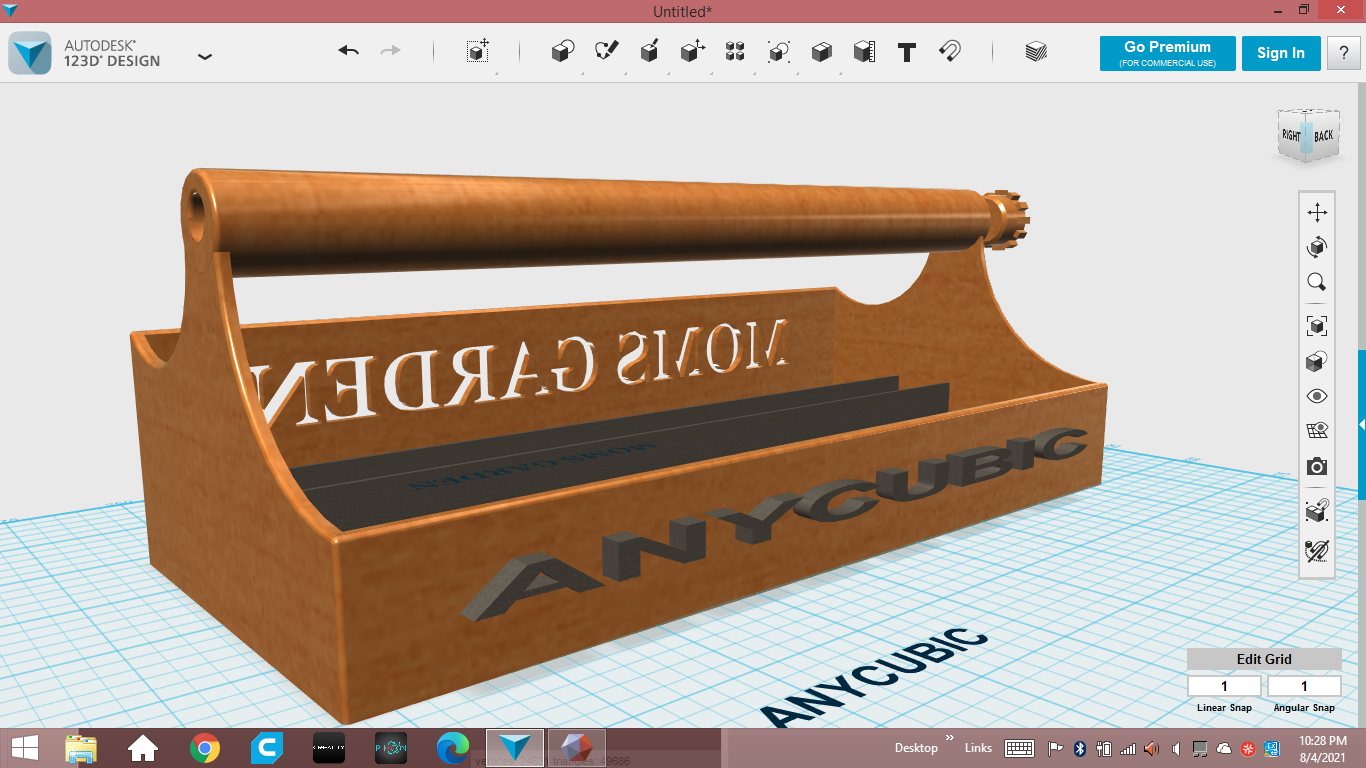
Task: Select the Sketch tool
Action: pos(606,52)
